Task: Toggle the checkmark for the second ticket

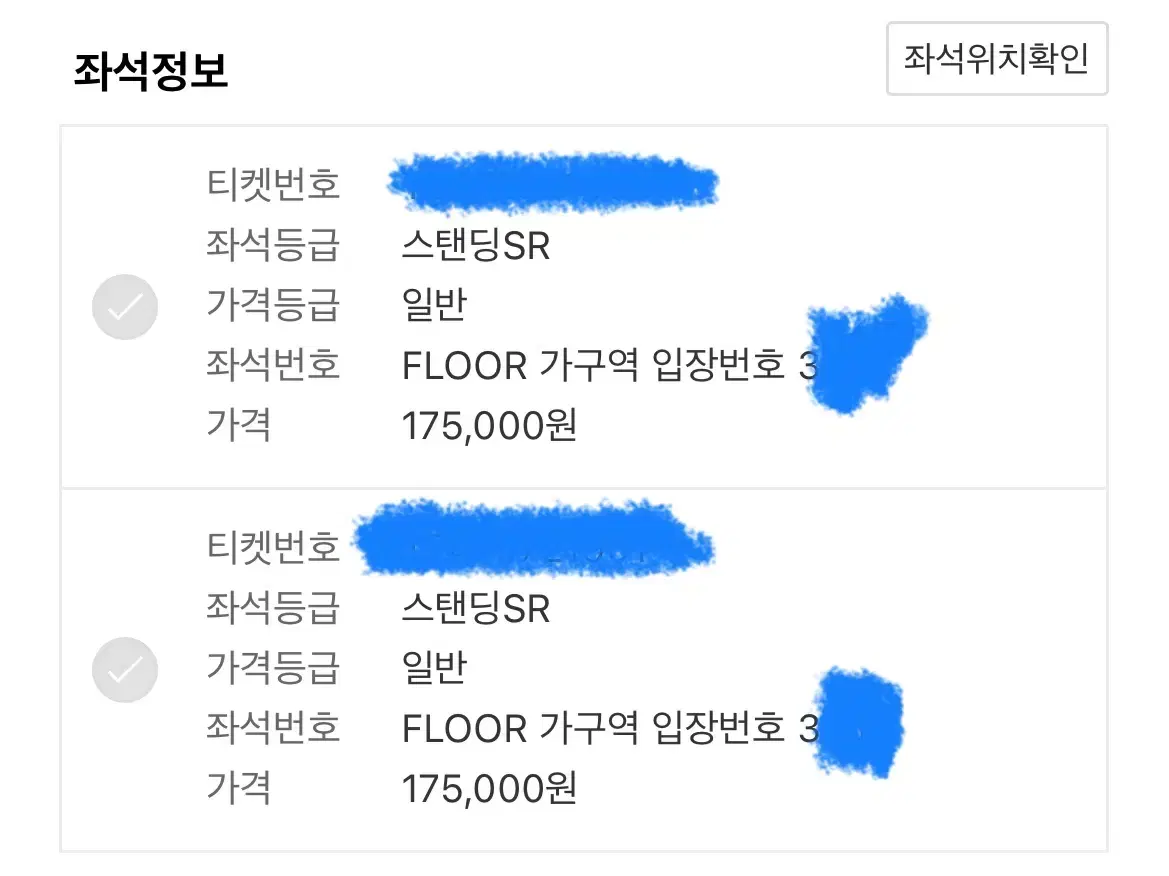Action: coord(125,669)
